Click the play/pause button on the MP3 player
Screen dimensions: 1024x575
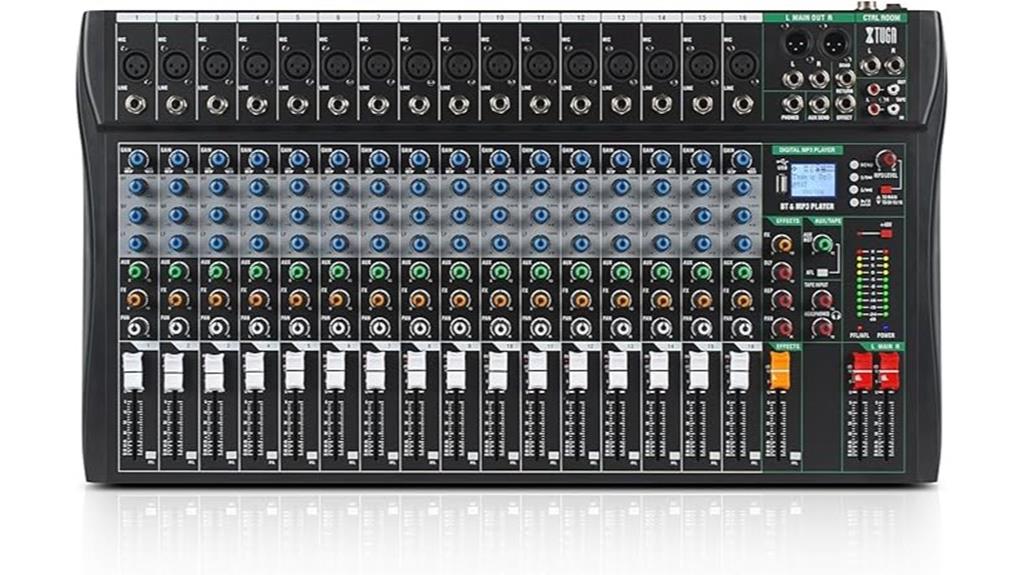[854, 203]
